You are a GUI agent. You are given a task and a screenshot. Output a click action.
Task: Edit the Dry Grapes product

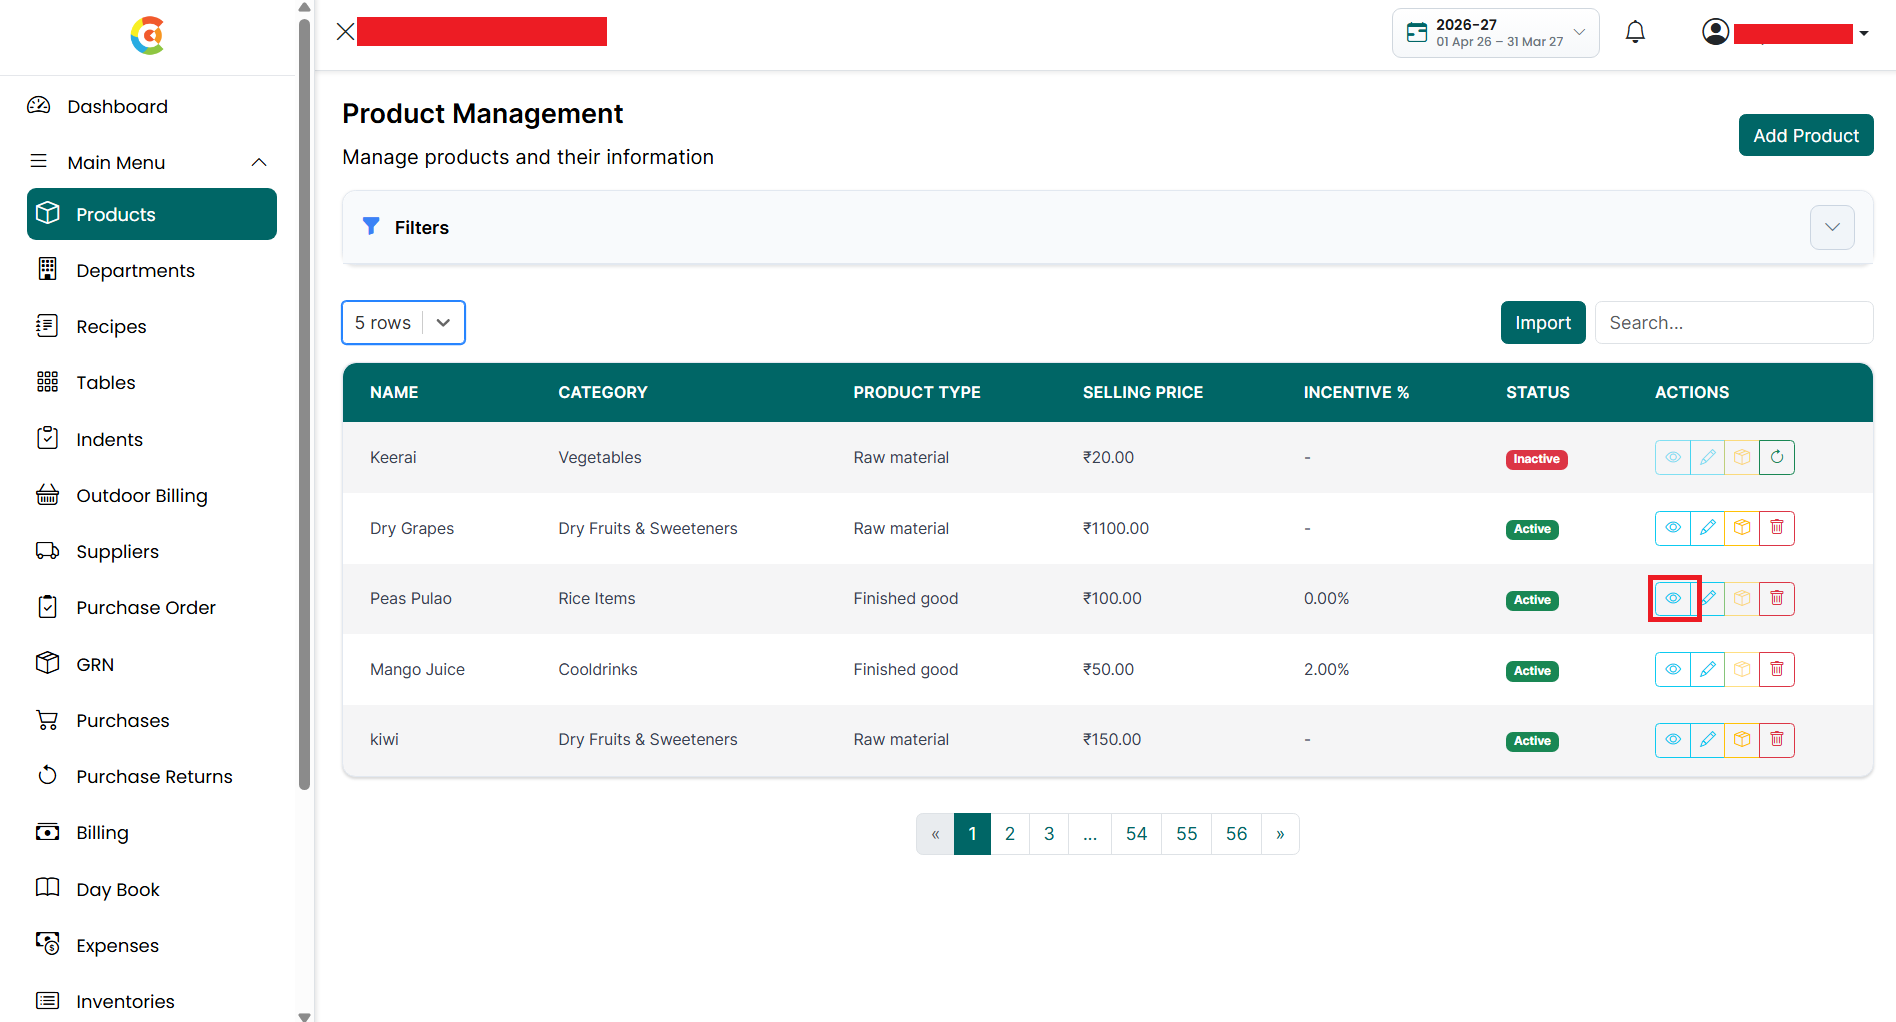pyautogui.click(x=1707, y=528)
